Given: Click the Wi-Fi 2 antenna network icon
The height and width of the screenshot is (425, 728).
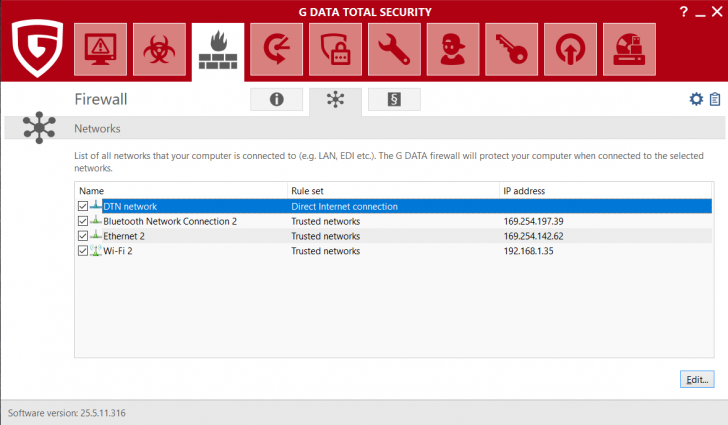Looking at the screenshot, I should point(96,250).
